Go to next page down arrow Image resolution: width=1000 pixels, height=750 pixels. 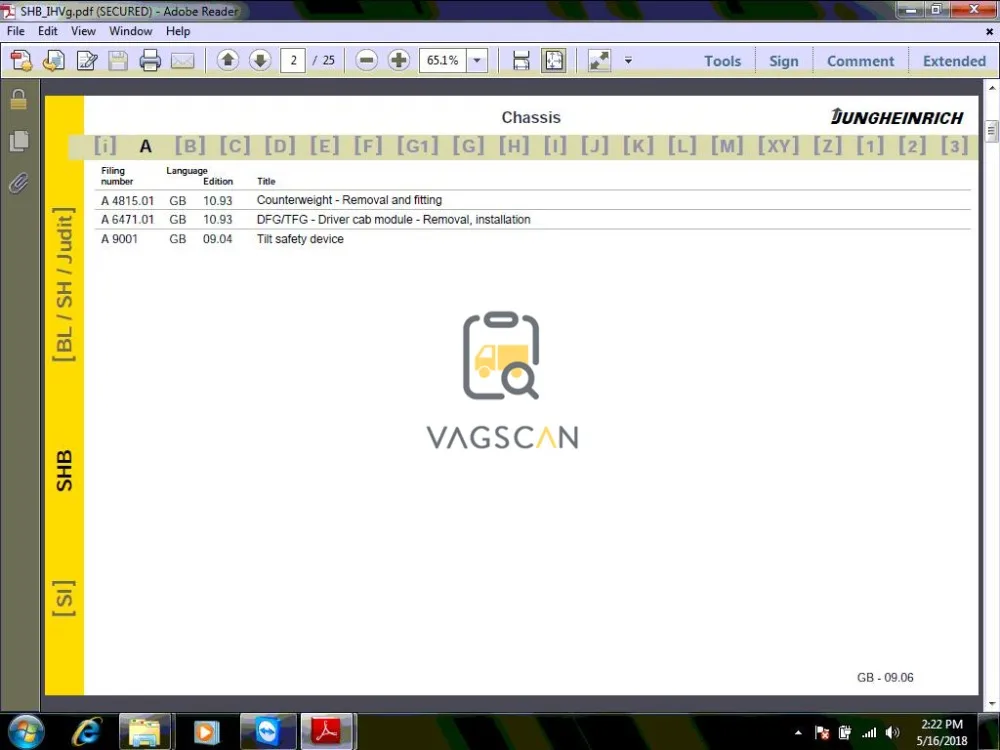coord(260,60)
